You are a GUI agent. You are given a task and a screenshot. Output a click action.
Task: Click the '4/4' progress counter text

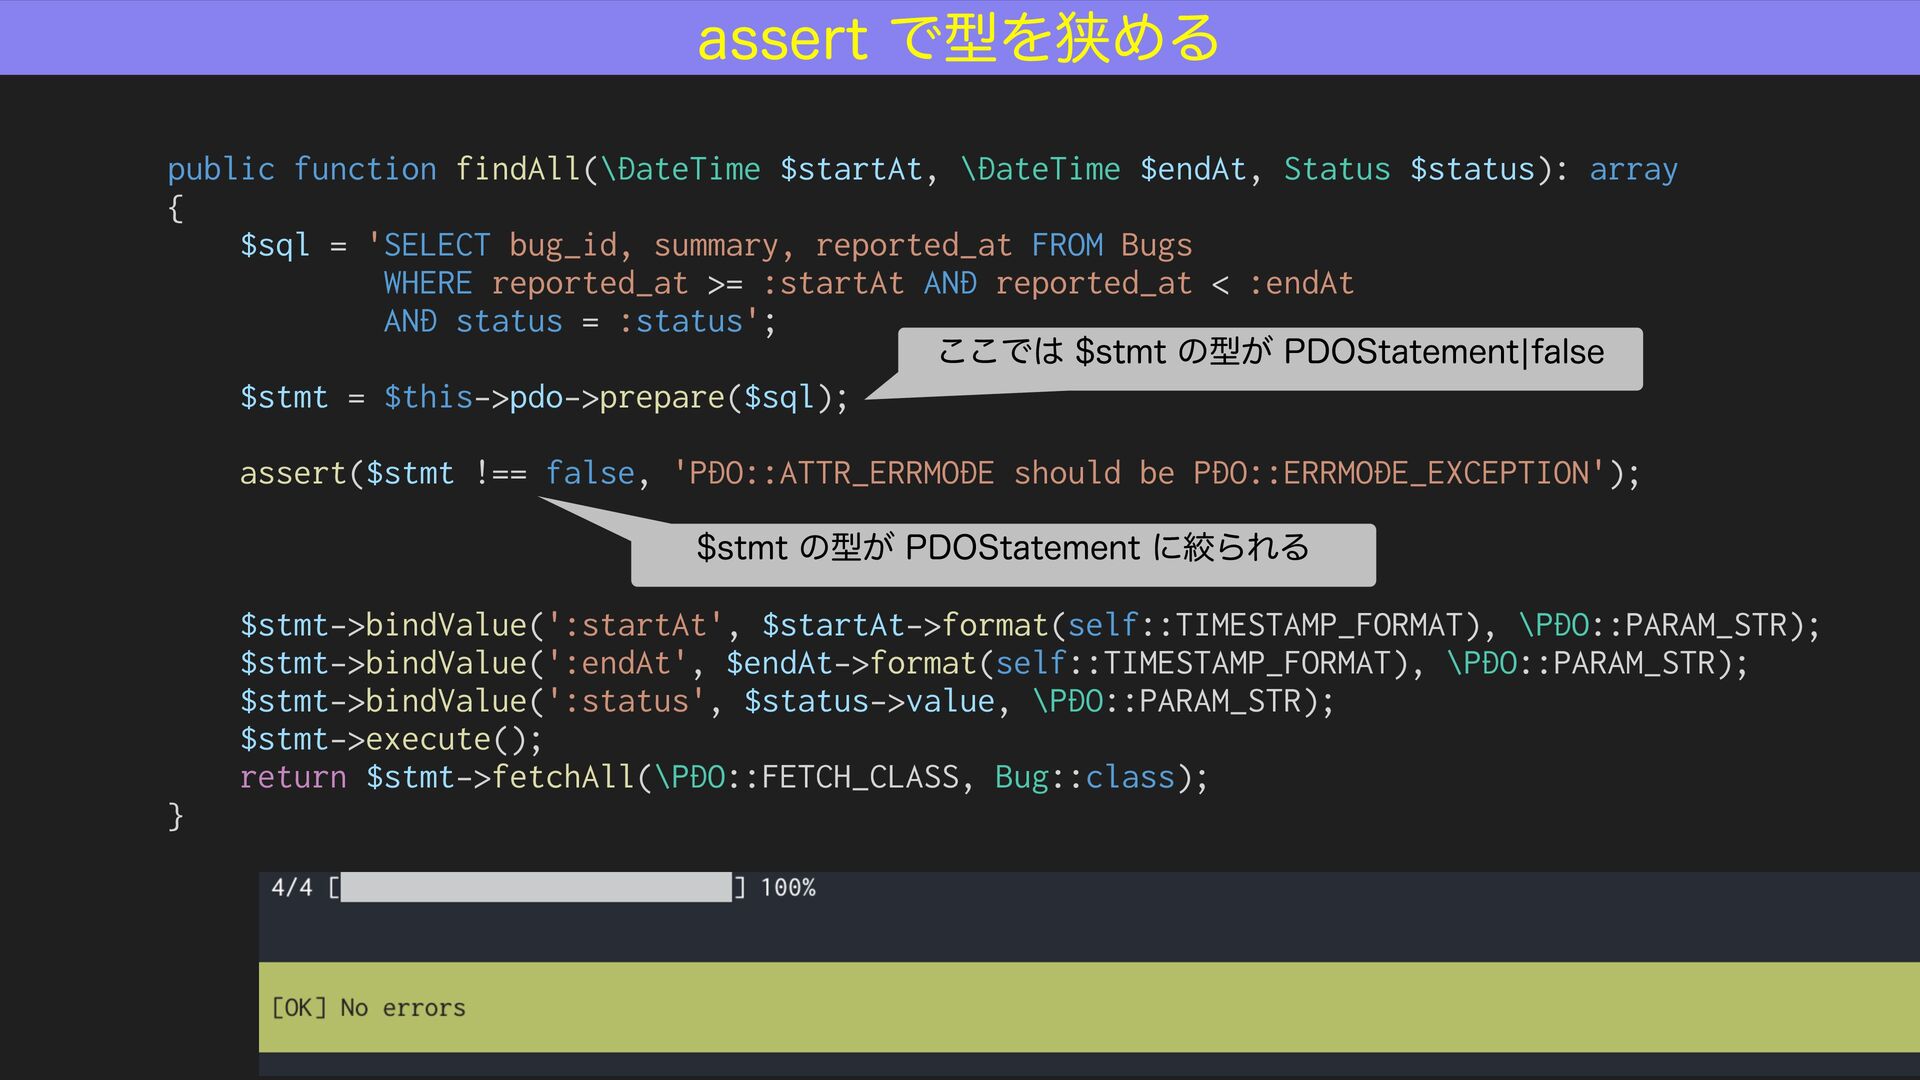click(291, 887)
